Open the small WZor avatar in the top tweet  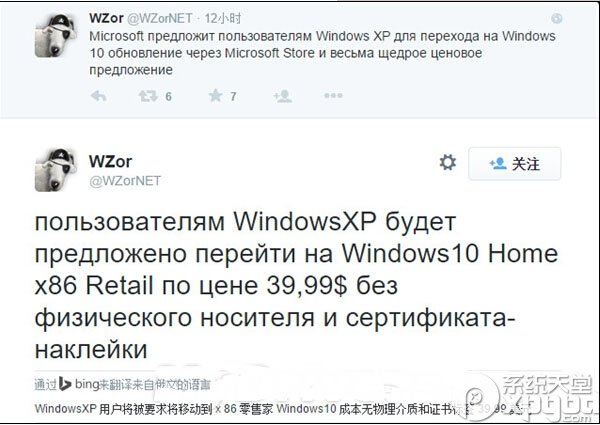point(55,36)
